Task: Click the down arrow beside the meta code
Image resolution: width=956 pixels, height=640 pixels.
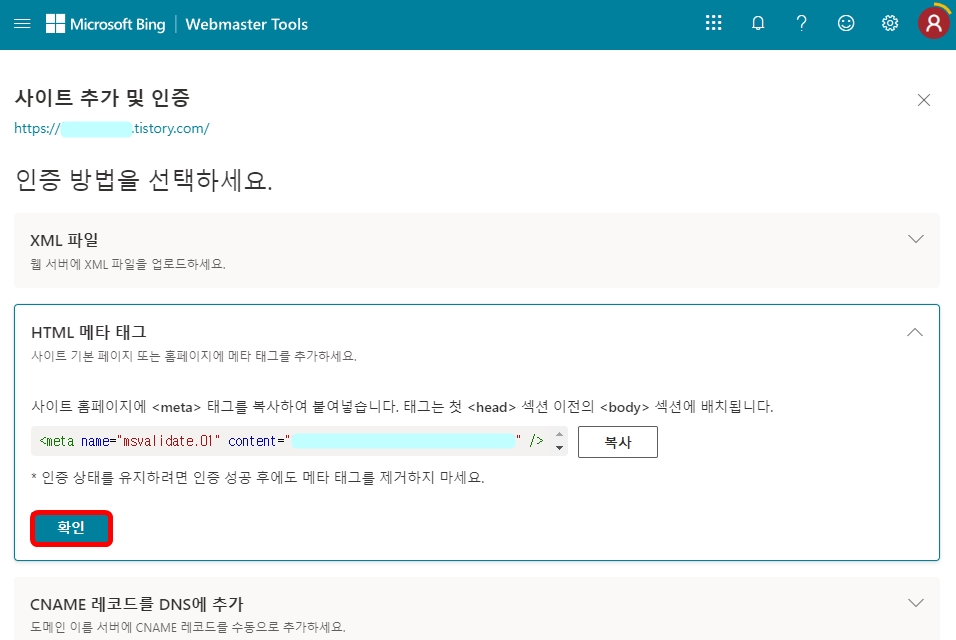Action: tap(558, 447)
